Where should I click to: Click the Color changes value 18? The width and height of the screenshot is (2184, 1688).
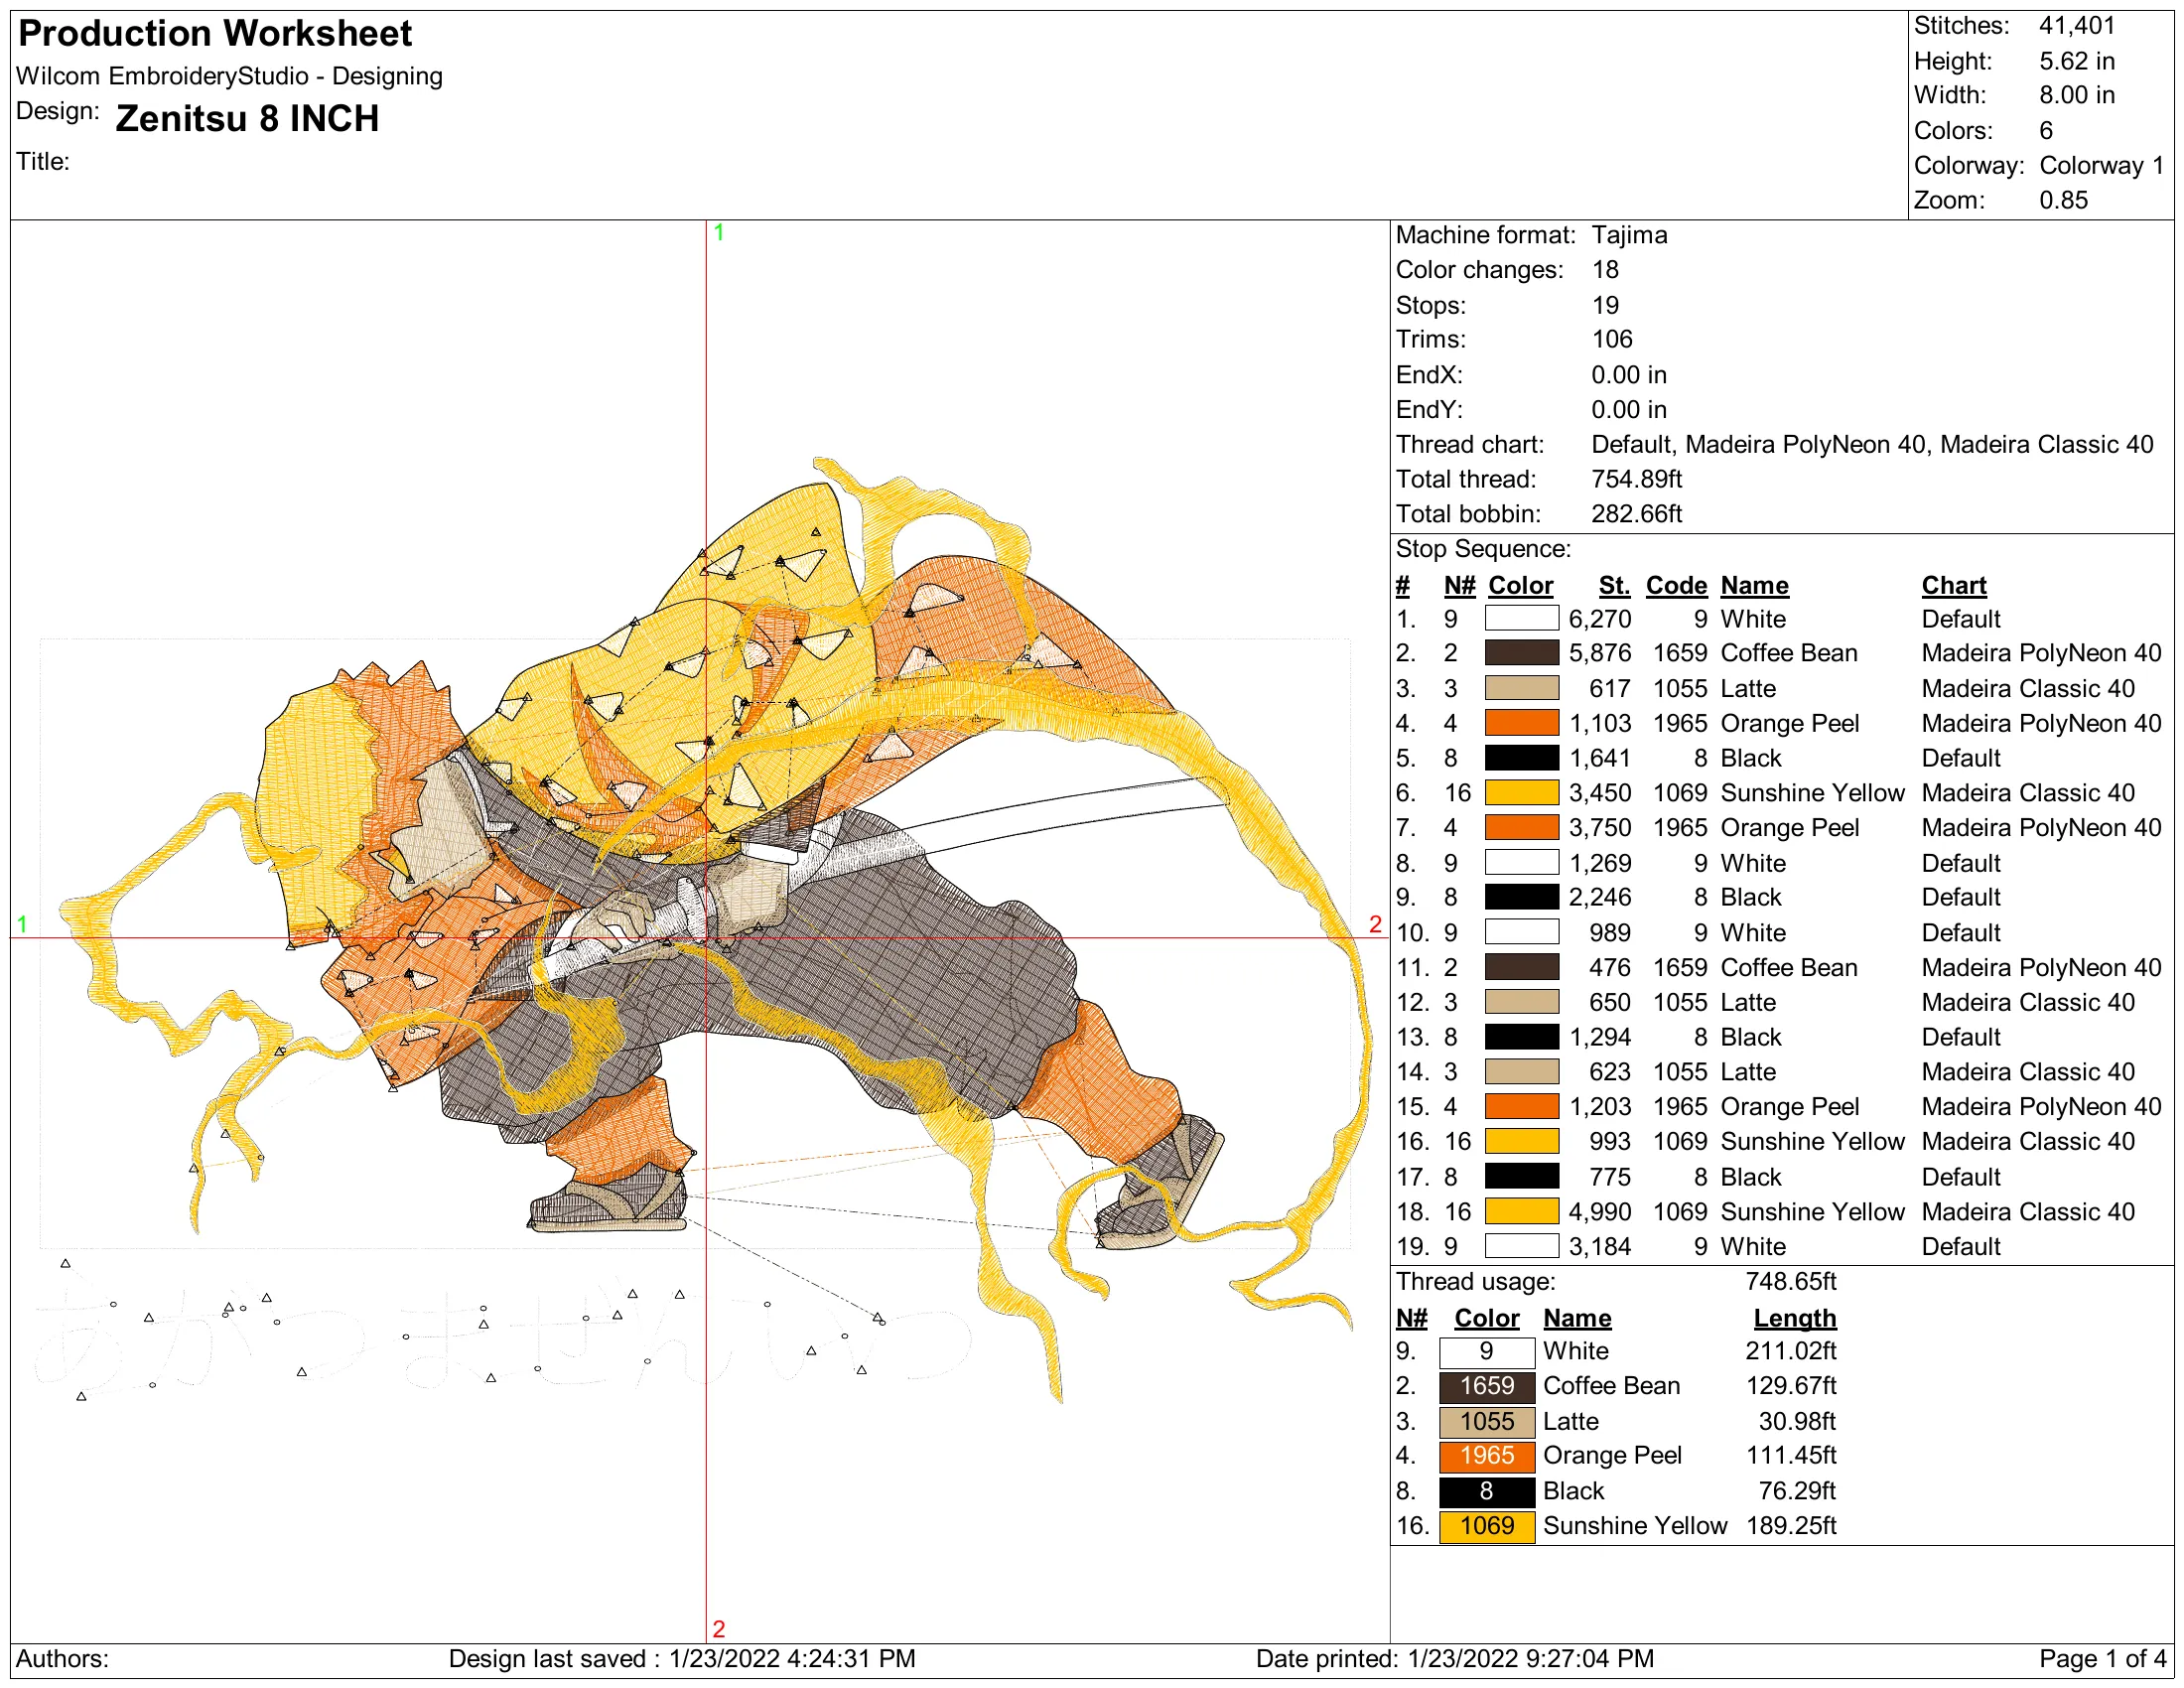coord(1605,270)
